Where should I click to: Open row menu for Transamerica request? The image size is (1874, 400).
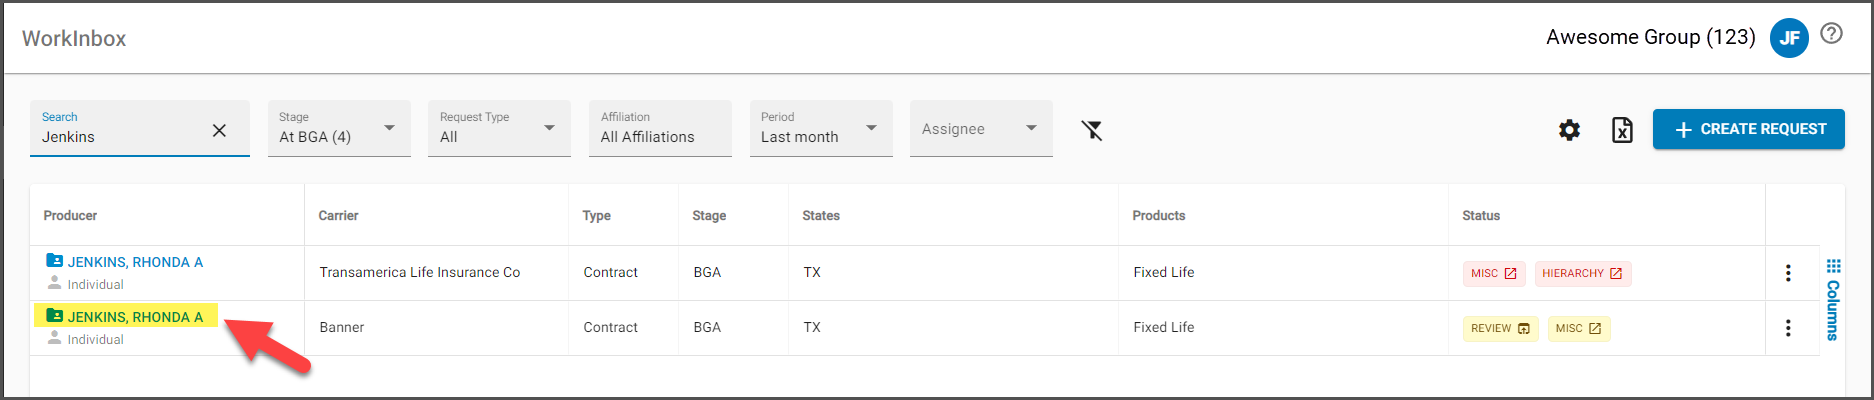[x=1788, y=273]
